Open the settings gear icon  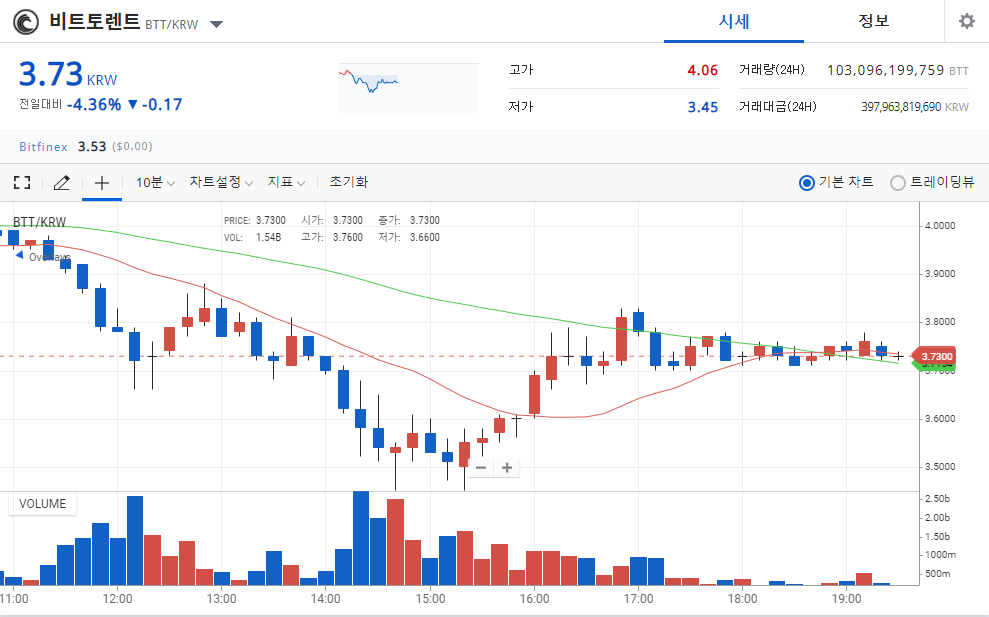(966, 21)
